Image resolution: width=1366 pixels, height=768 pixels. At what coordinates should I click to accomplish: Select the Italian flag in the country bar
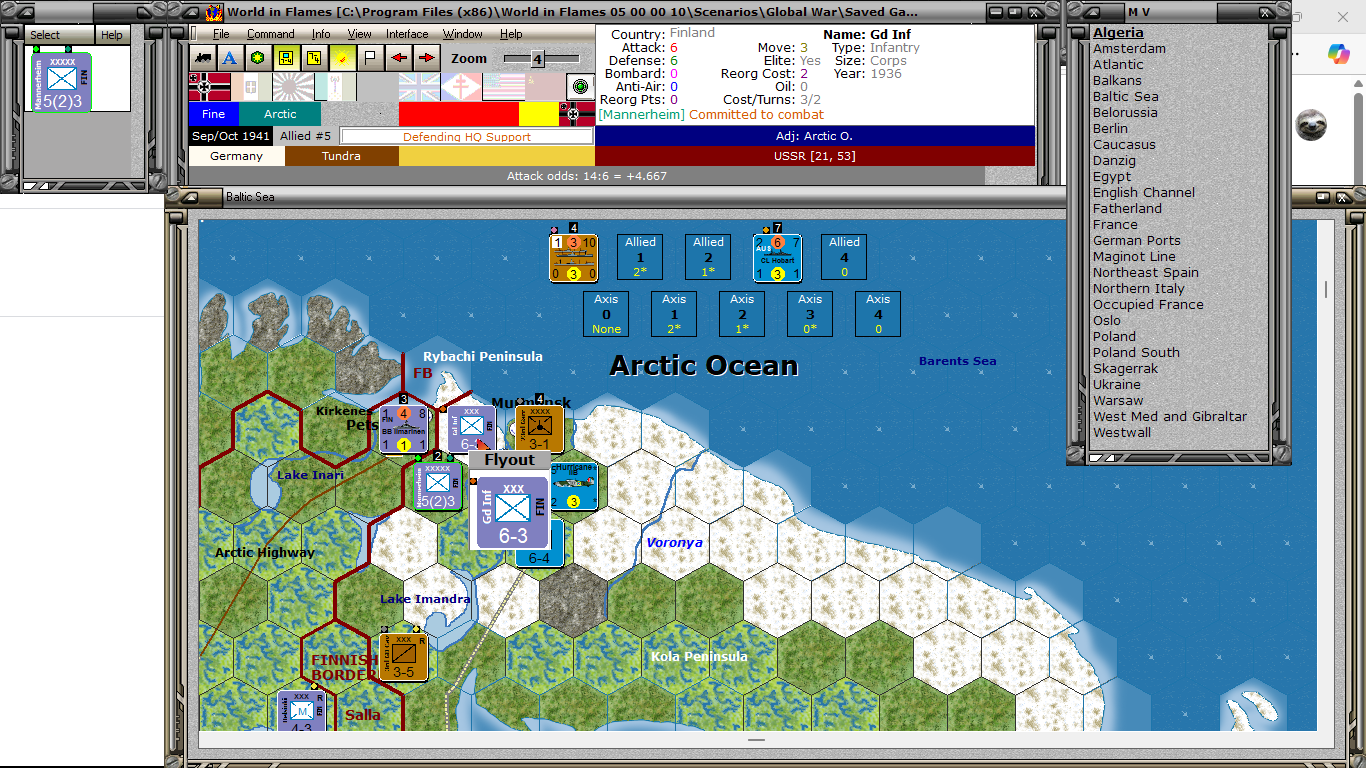tap(252, 87)
